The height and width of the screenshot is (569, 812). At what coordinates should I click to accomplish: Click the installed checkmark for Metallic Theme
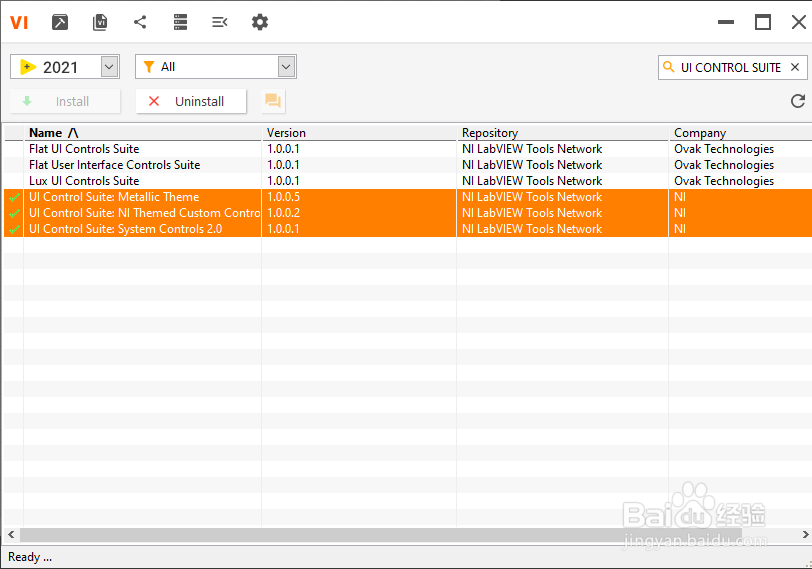pos(14,197)
